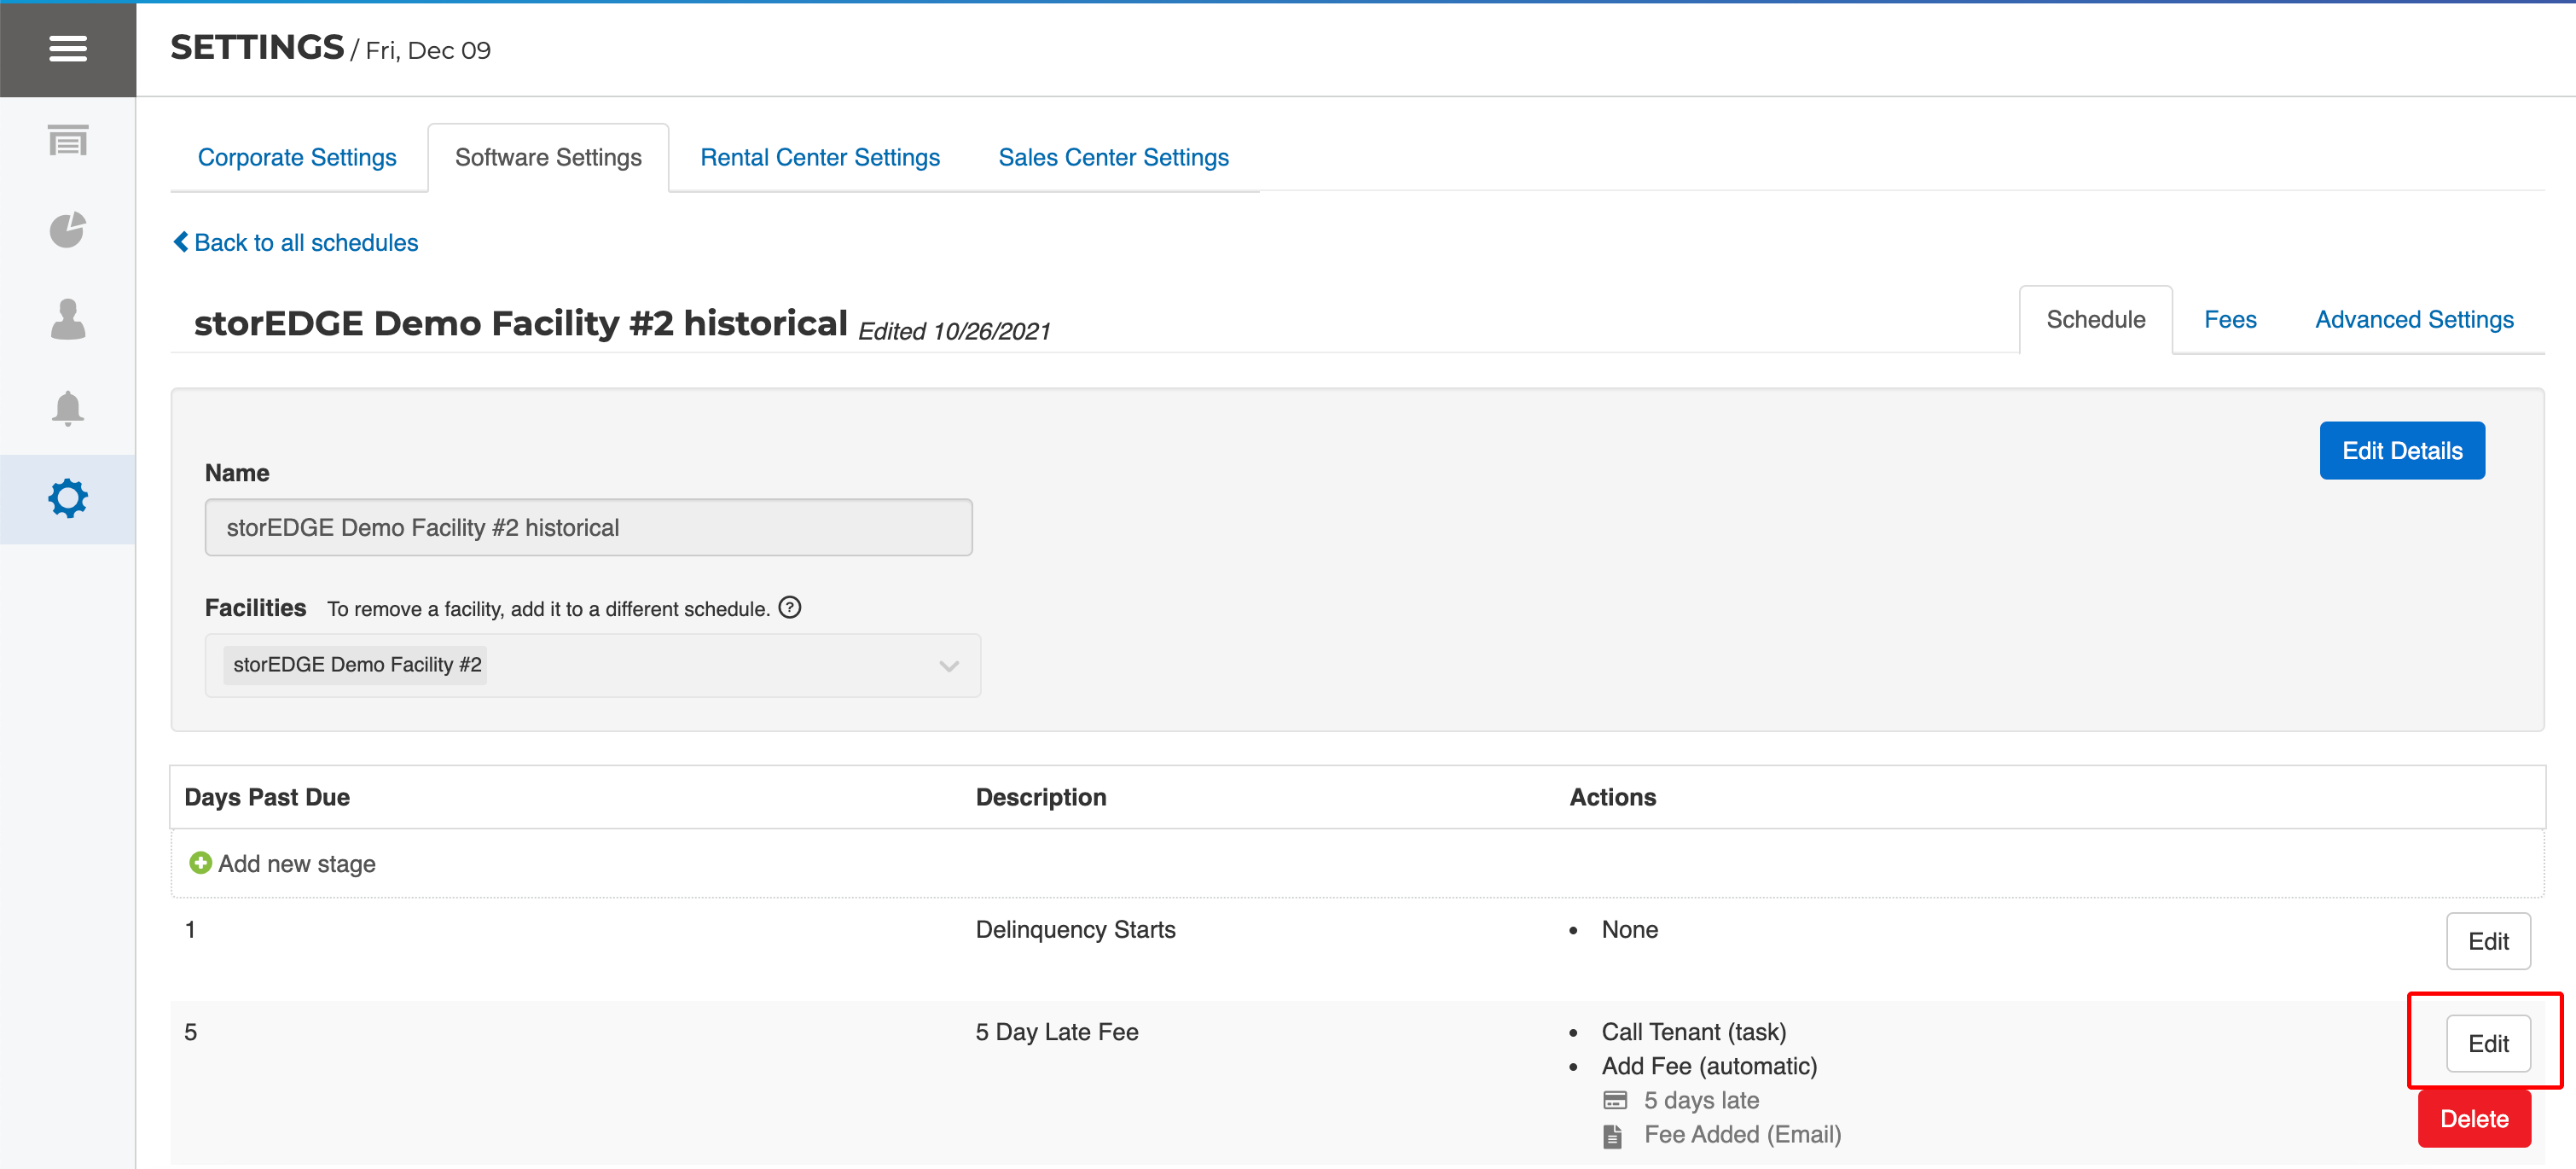Open the notifications bell icon

68,408
